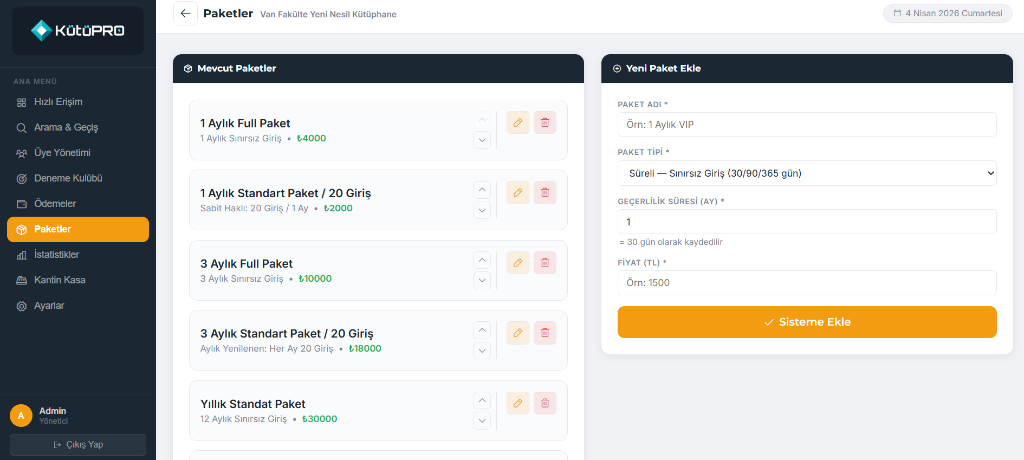Log out with Çıkış Yap
1024x460 pixels.
pyautogui.click(x=78, y=445)
